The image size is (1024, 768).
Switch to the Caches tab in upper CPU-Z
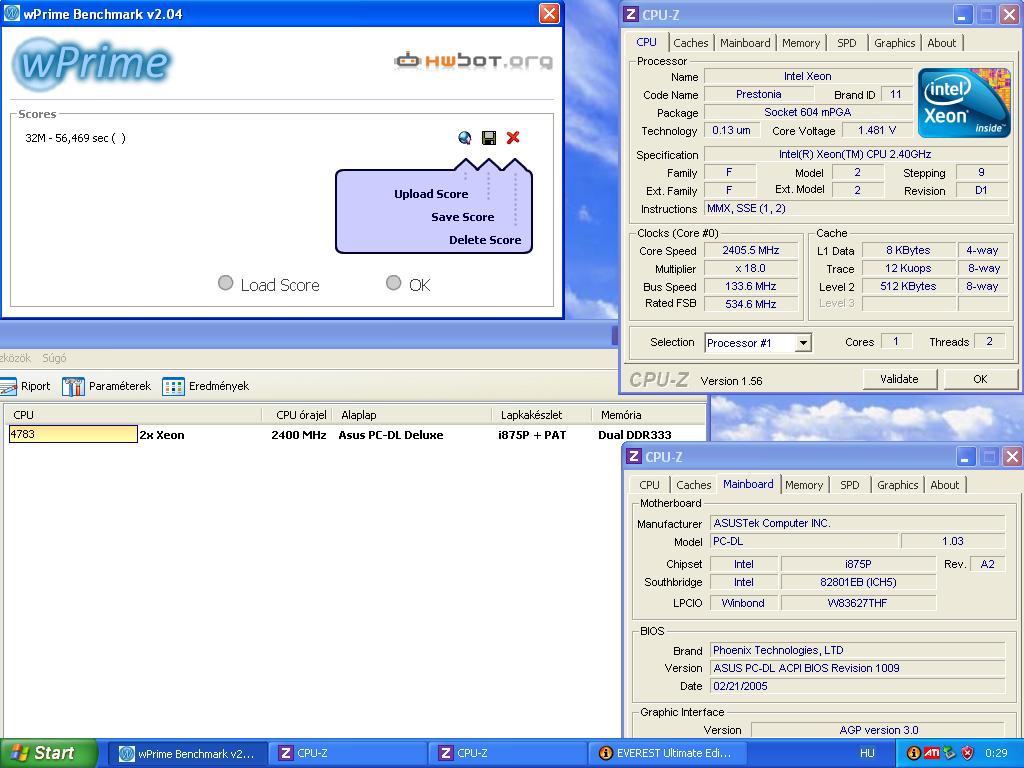690,43
